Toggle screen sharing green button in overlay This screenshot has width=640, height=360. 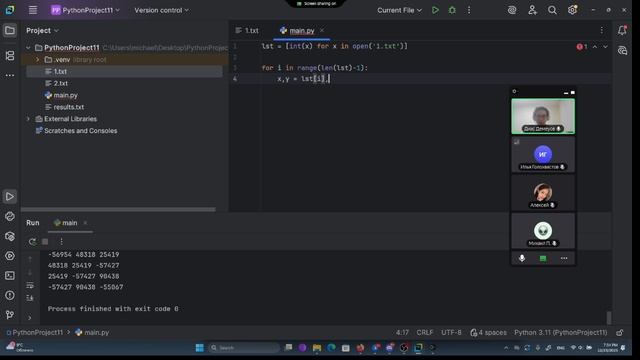click(x=543, y=258)
